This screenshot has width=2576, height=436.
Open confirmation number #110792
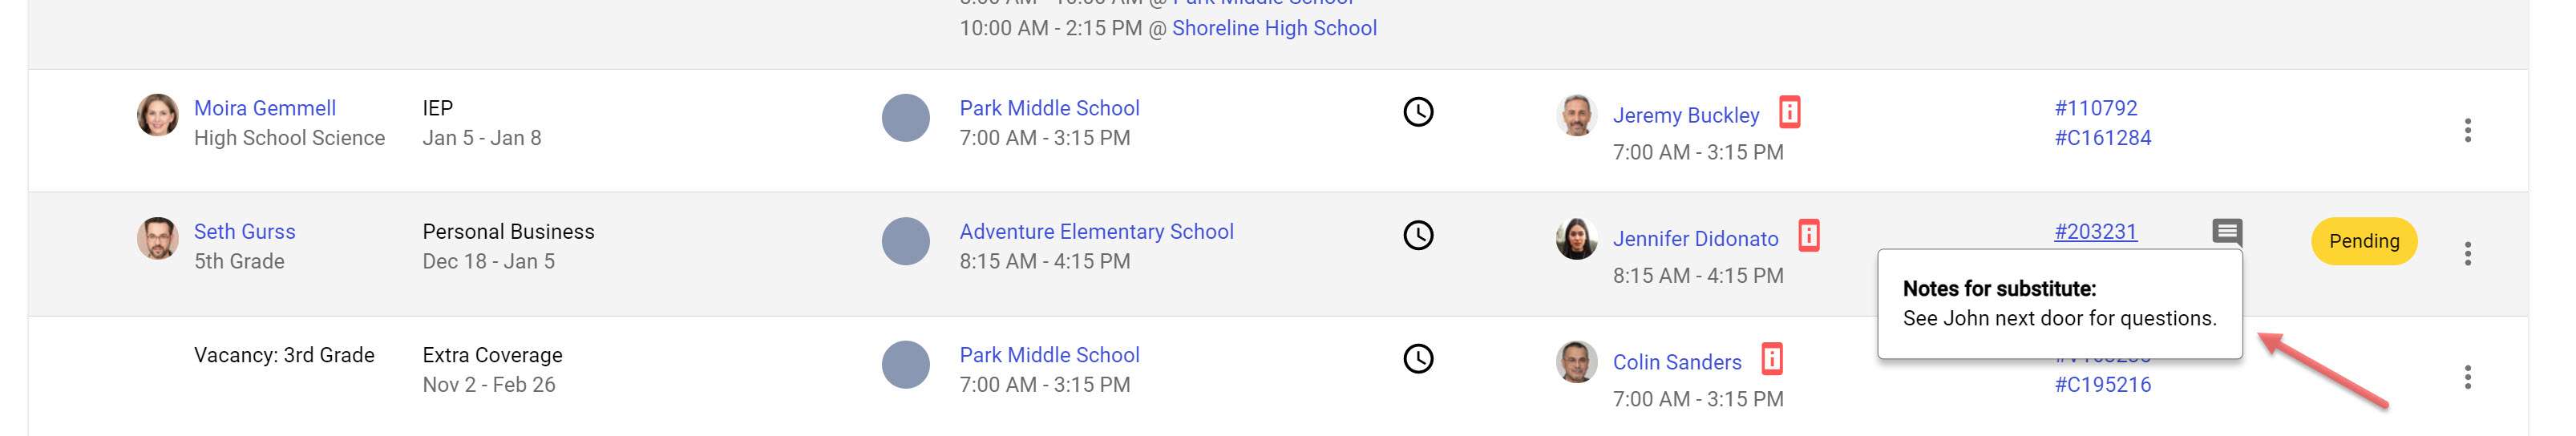(2096, 108)
